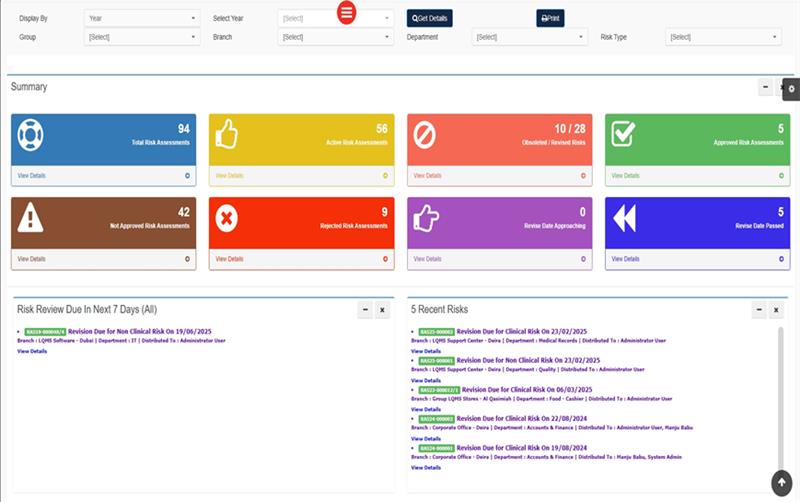Click the ban icon on Obsoleted / Revised Risks

pyautogui.click(x=424, y=135)
